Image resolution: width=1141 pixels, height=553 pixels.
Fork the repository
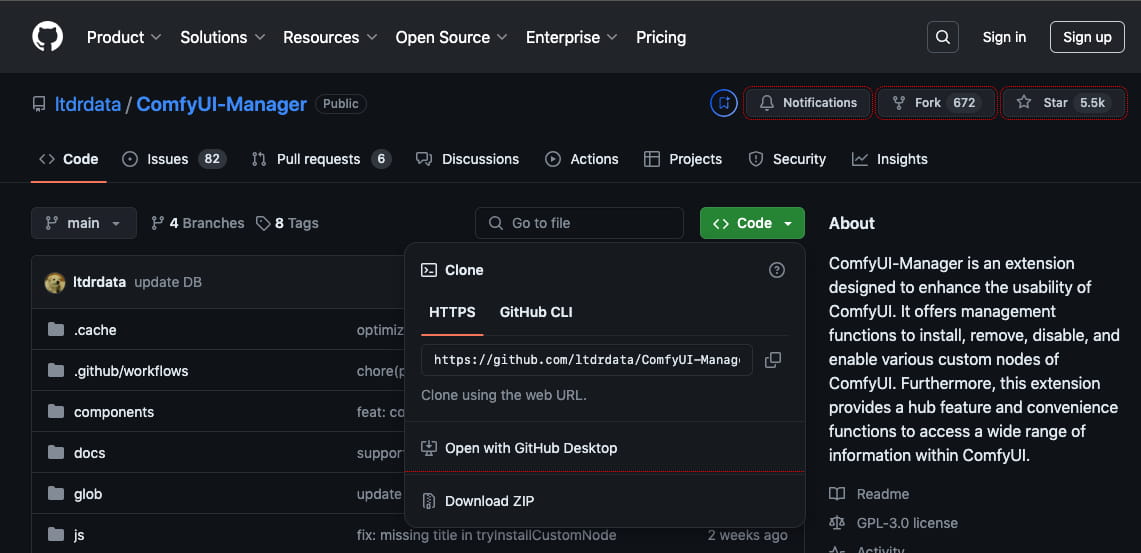pos(937,103)
